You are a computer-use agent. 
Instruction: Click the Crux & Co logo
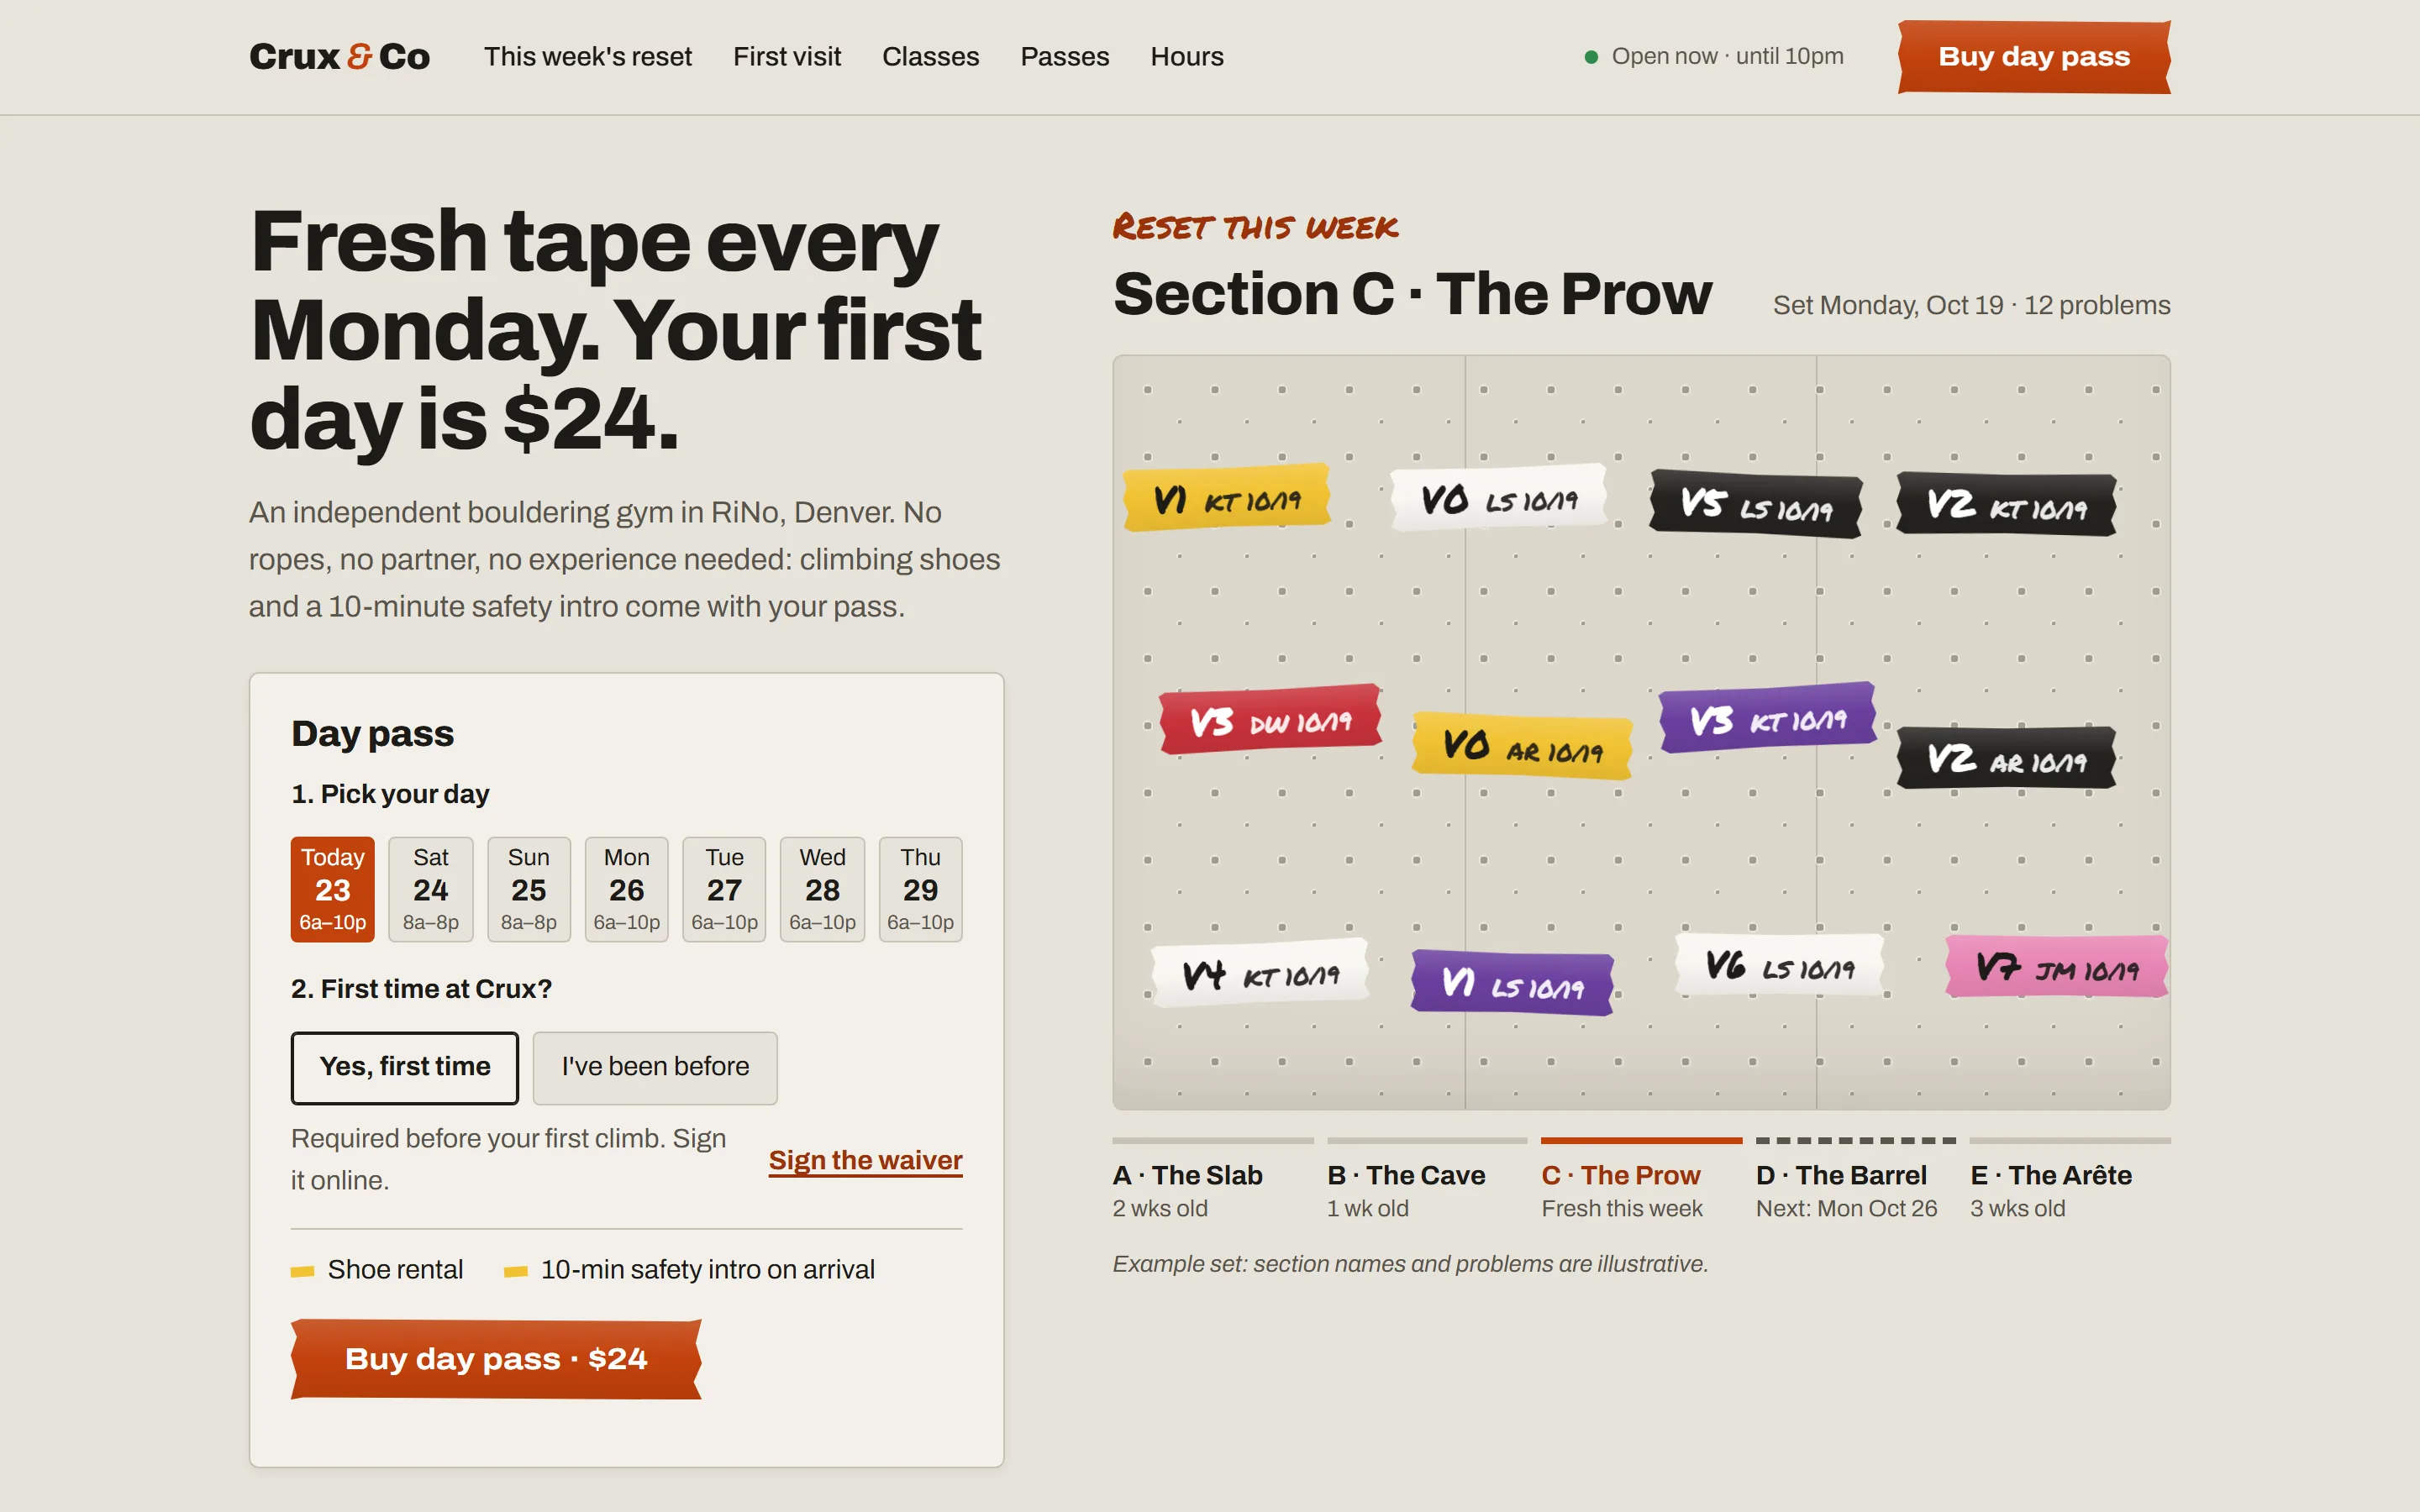pyautogui.click(x=339, y=56)
